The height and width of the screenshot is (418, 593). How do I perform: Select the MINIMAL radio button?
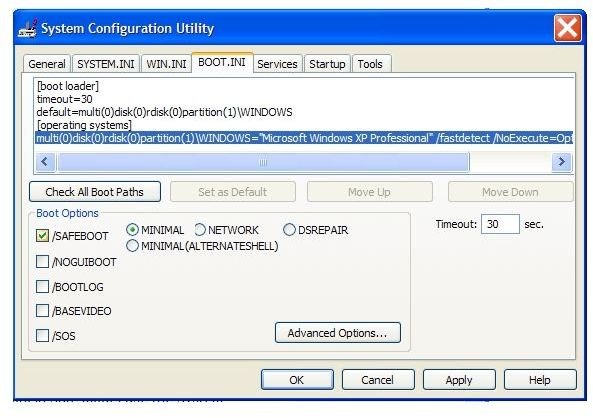pyautogui.click(x=132, y=230)
